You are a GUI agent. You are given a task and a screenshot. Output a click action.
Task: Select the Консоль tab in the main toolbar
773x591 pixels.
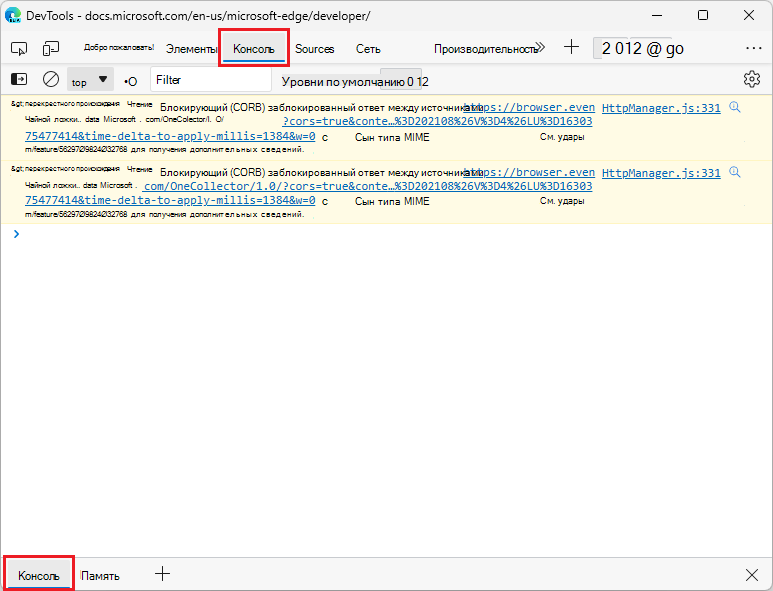coord(254,49)
